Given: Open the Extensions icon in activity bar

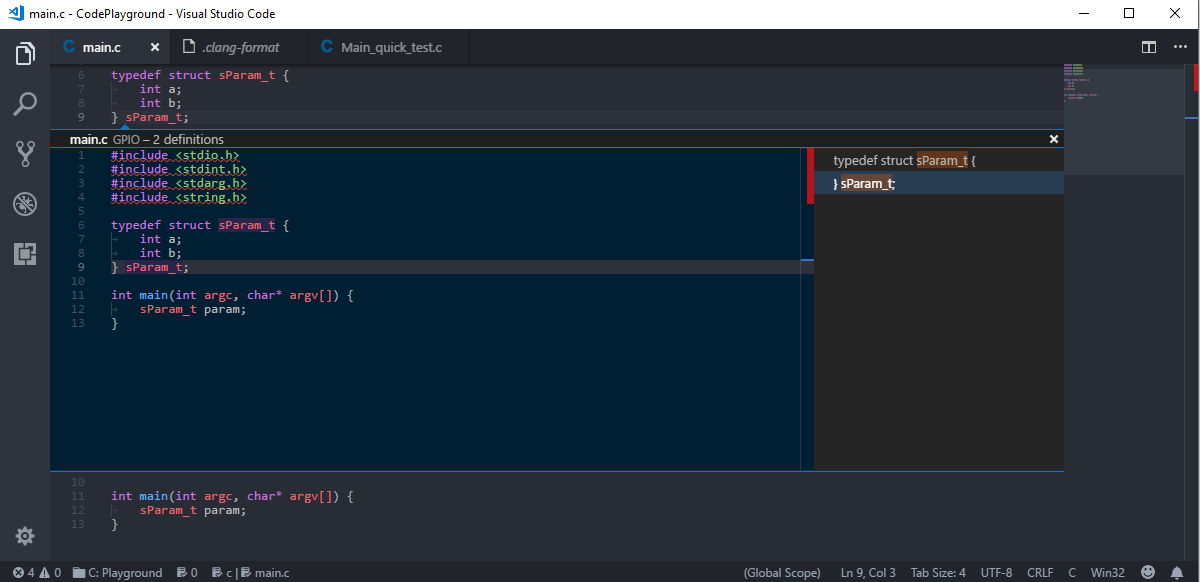Looking at the screenshot, I should pos(25,254).
